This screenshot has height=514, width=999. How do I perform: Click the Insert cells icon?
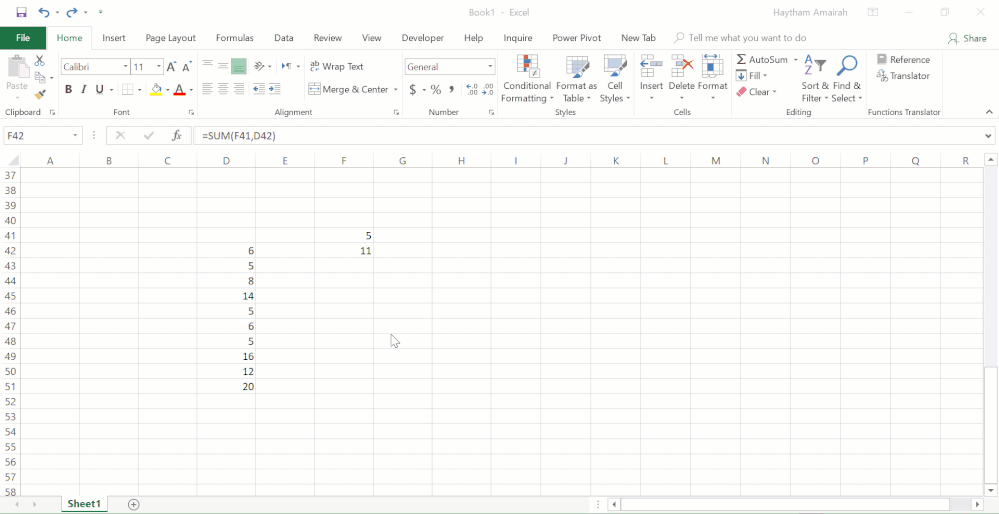651,66
